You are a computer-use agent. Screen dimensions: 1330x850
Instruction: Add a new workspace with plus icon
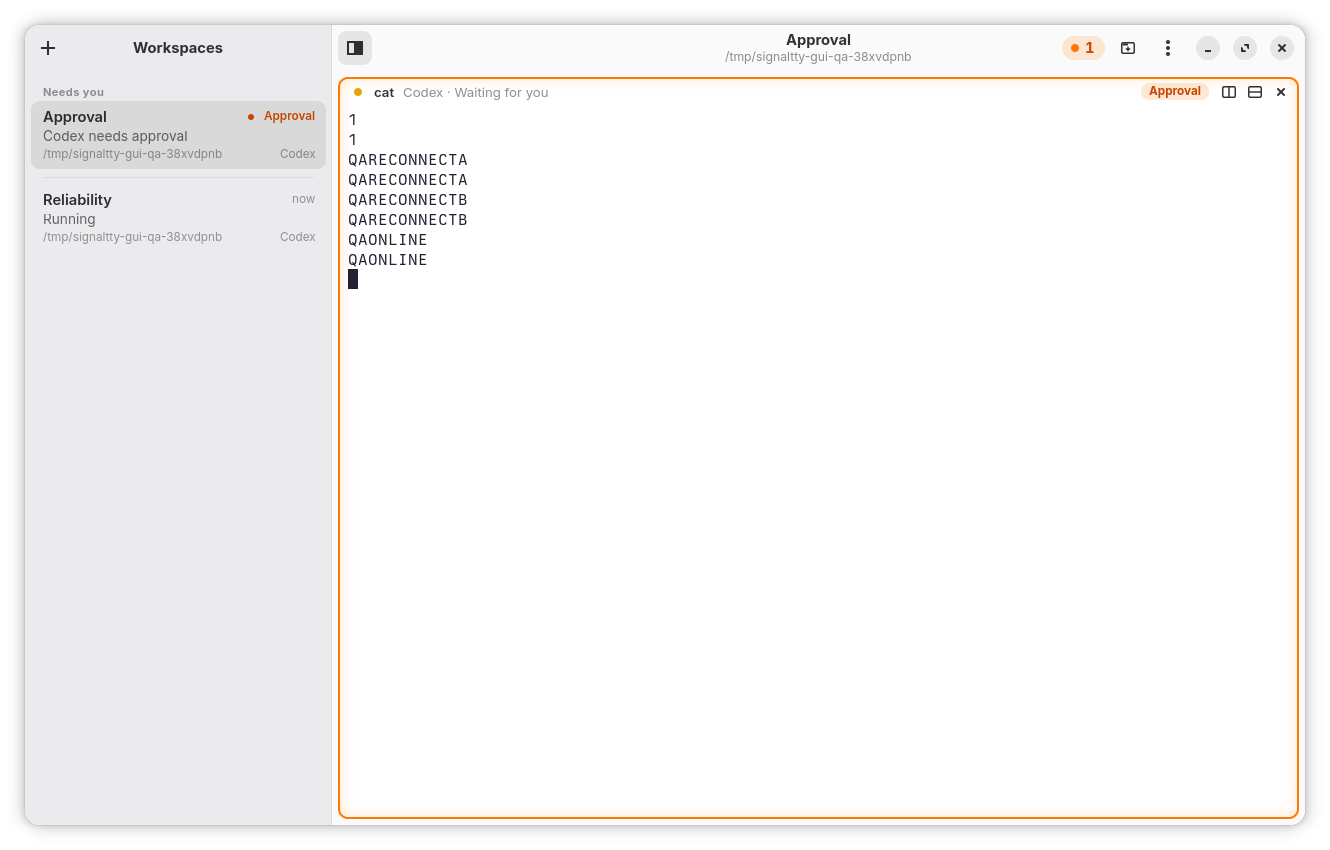click(48, 48)
